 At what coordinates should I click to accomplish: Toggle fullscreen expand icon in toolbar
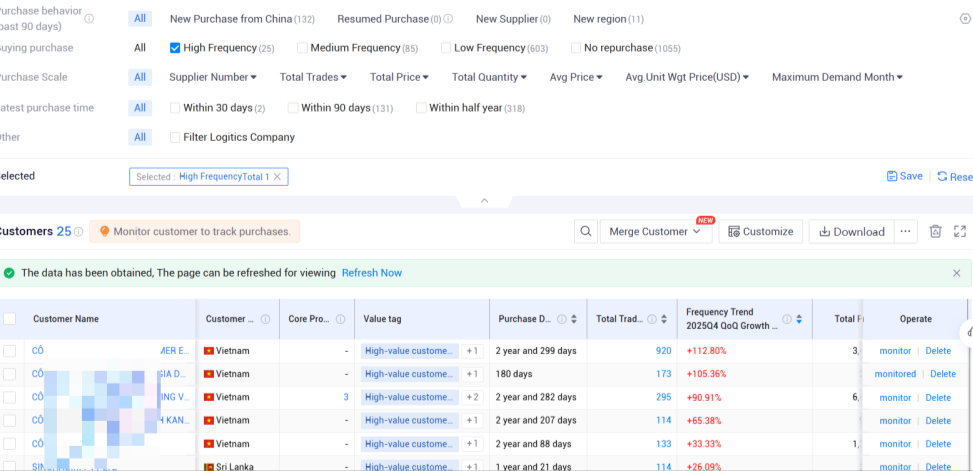[960, 231]
